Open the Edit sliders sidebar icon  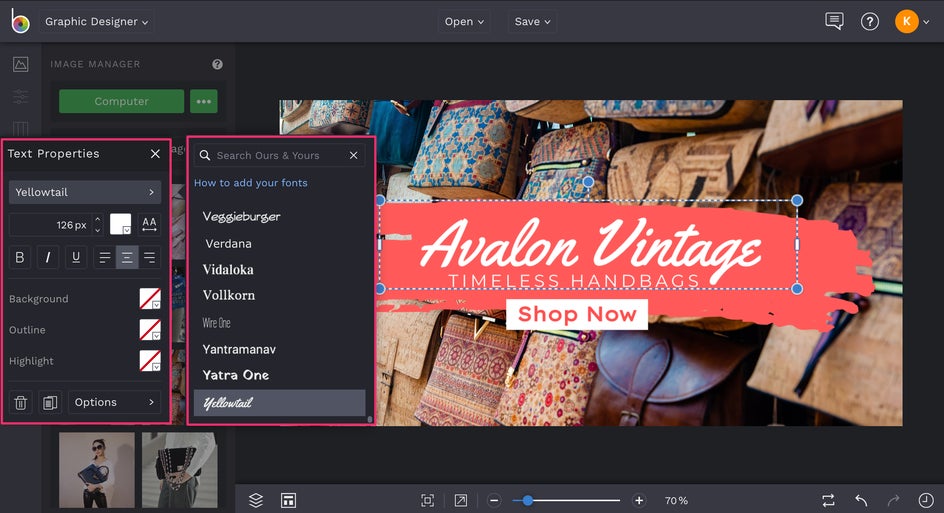20,96
